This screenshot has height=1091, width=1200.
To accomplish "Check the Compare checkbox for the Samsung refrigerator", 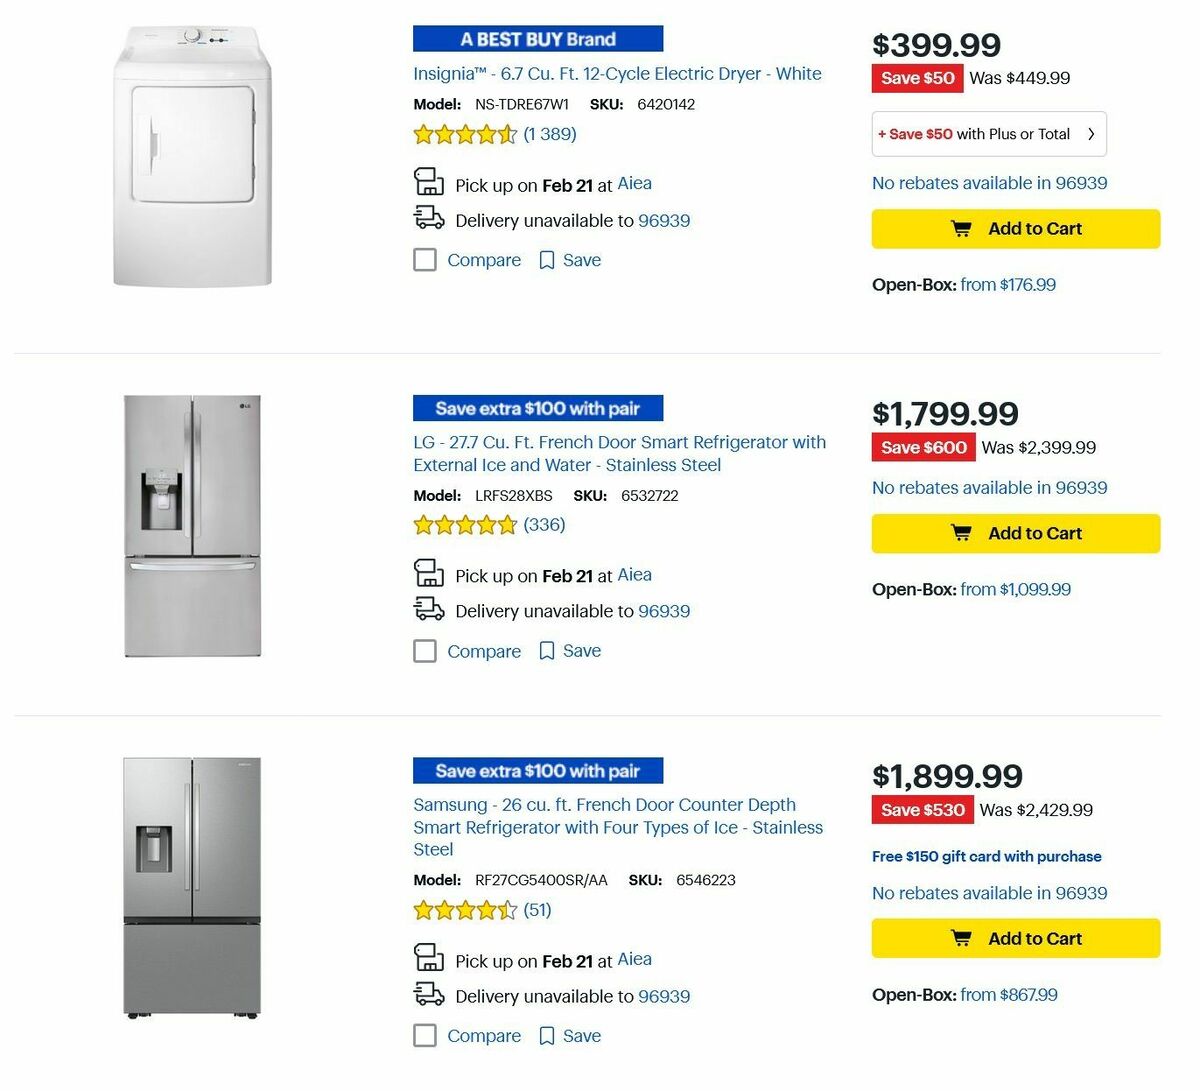I will 424,1035.
